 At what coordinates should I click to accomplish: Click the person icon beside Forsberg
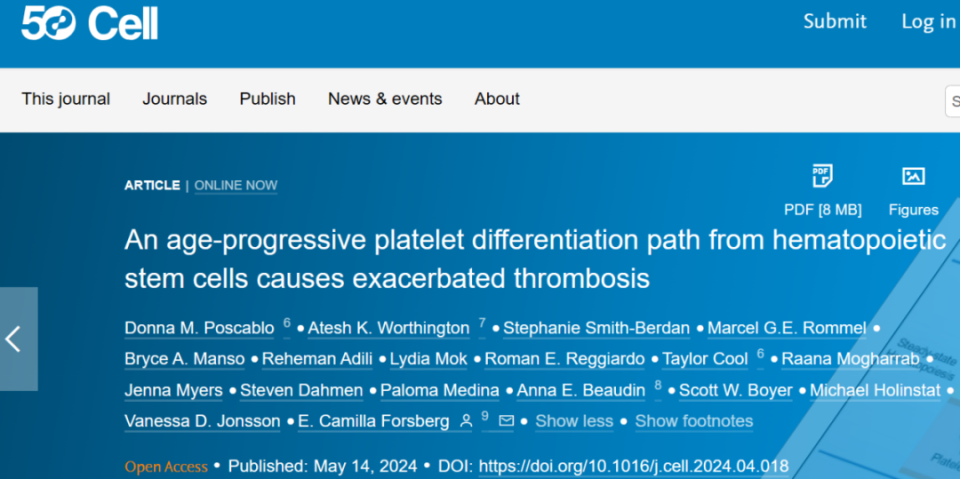coord(466,421)
